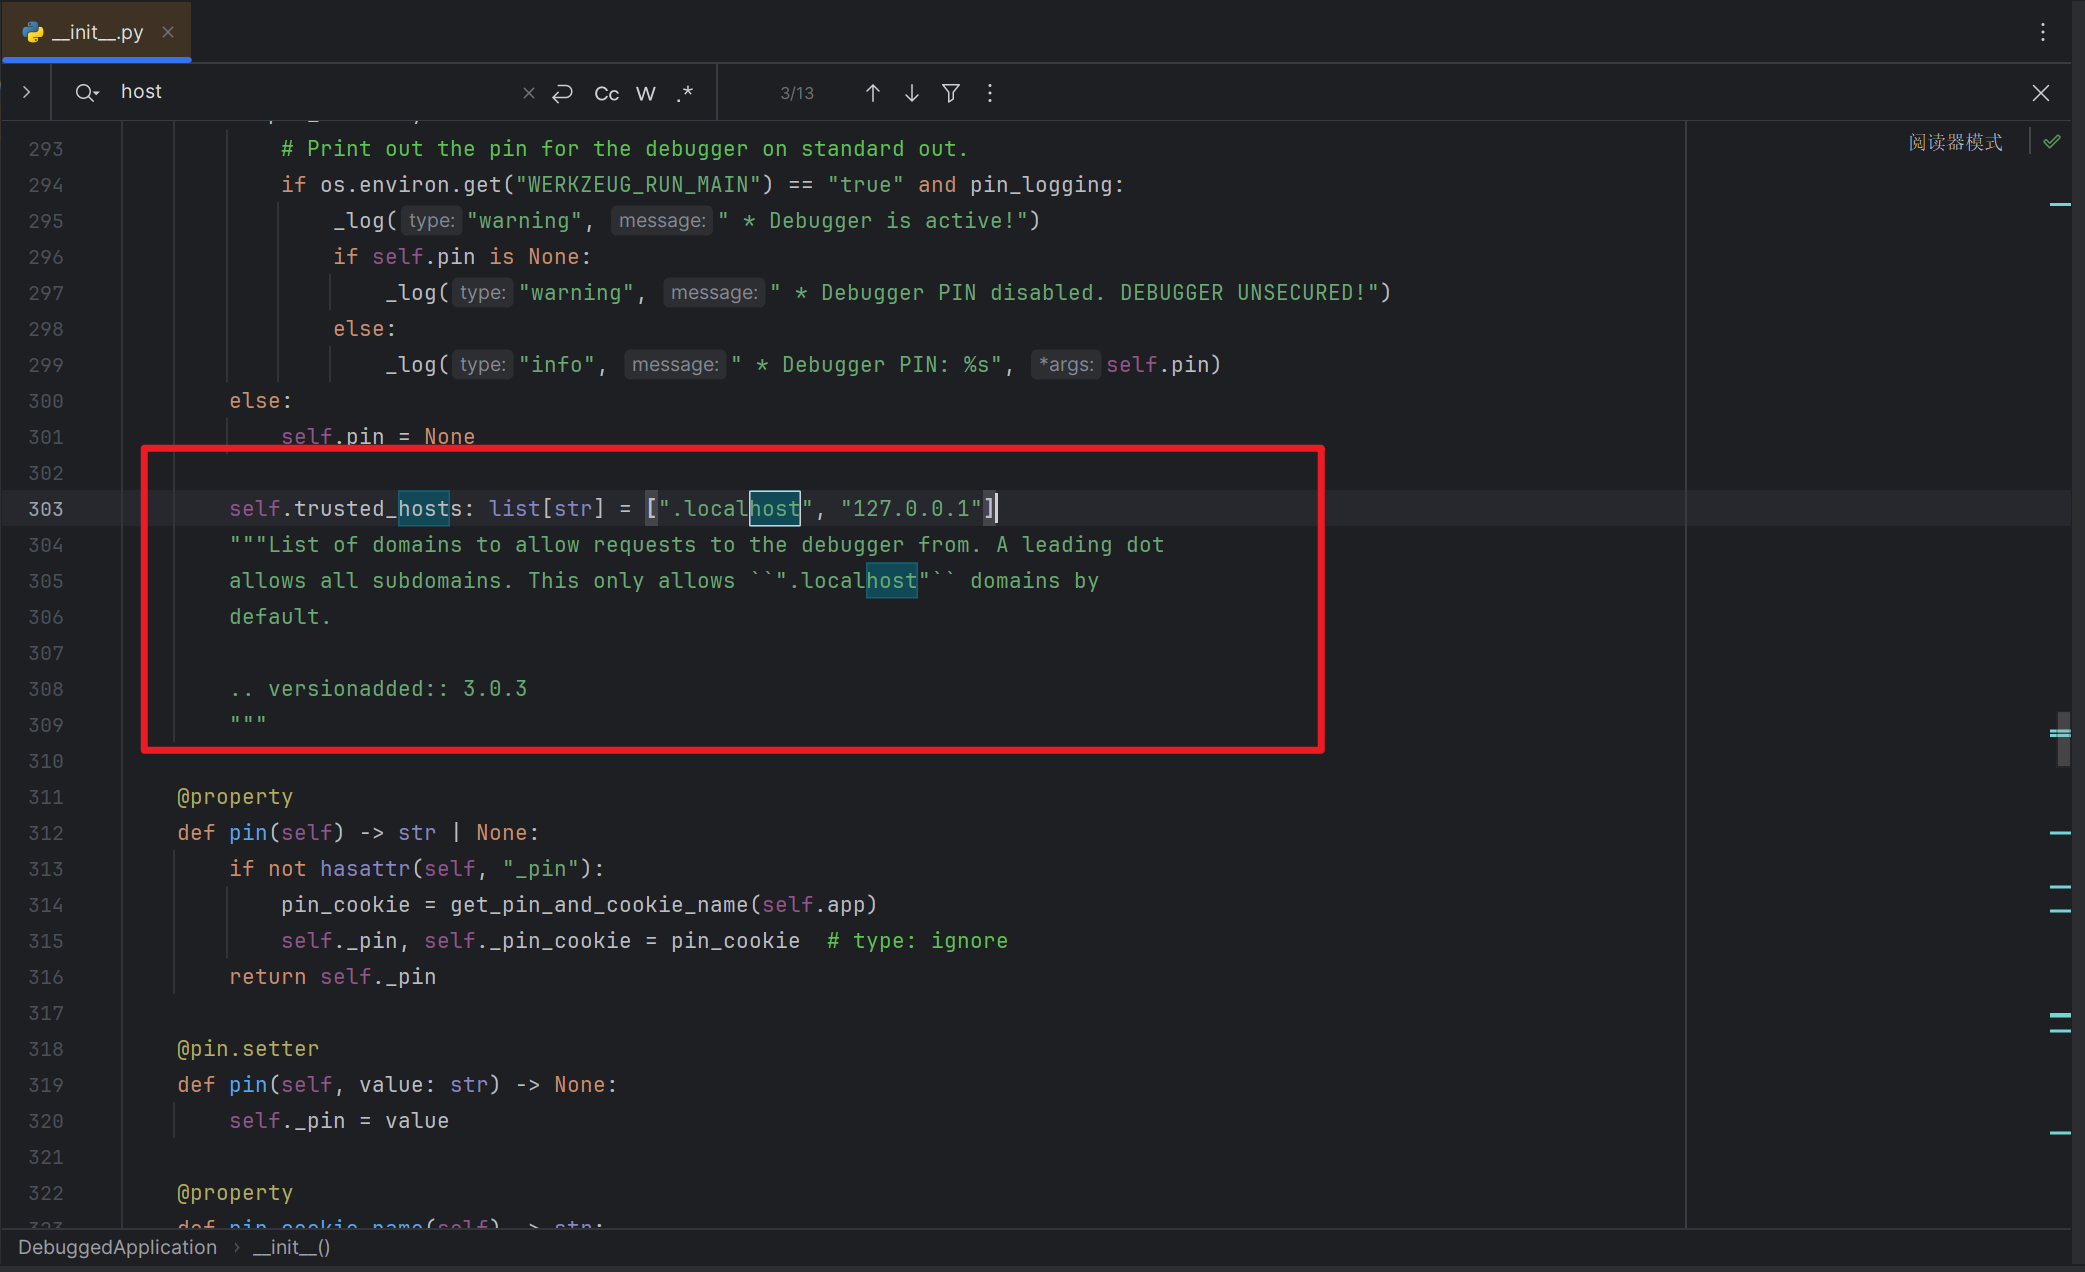Click line number 311 in gutter

pyautogui.click(x=46, y=797)
